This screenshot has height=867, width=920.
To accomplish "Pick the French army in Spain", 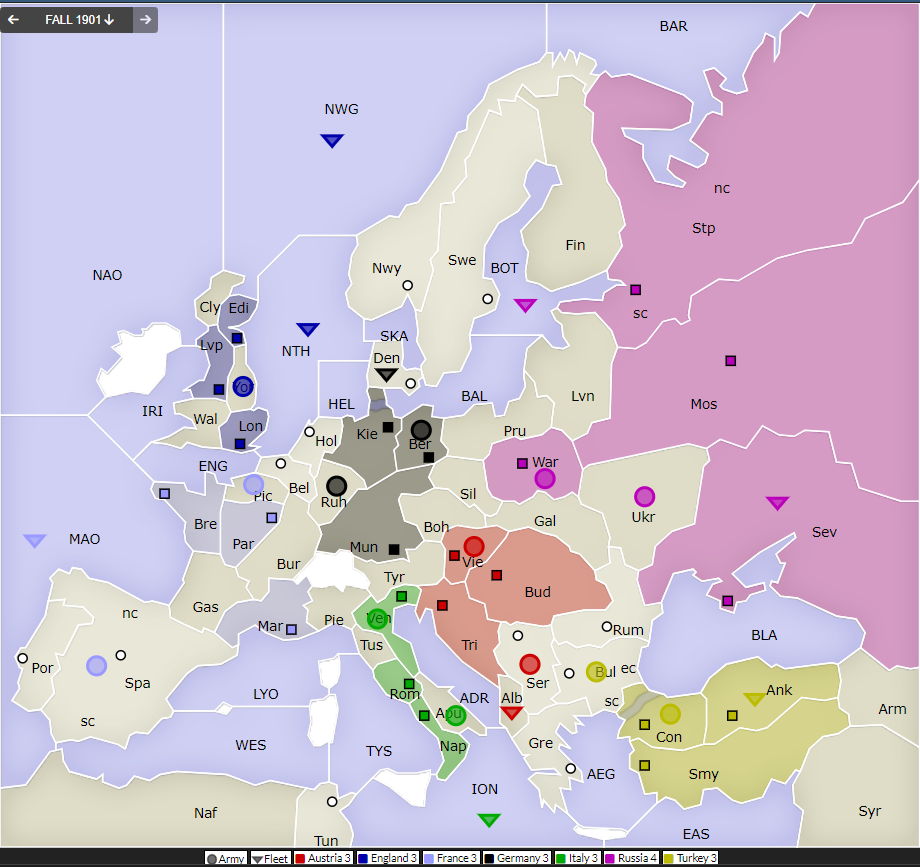I will [96, 666].
